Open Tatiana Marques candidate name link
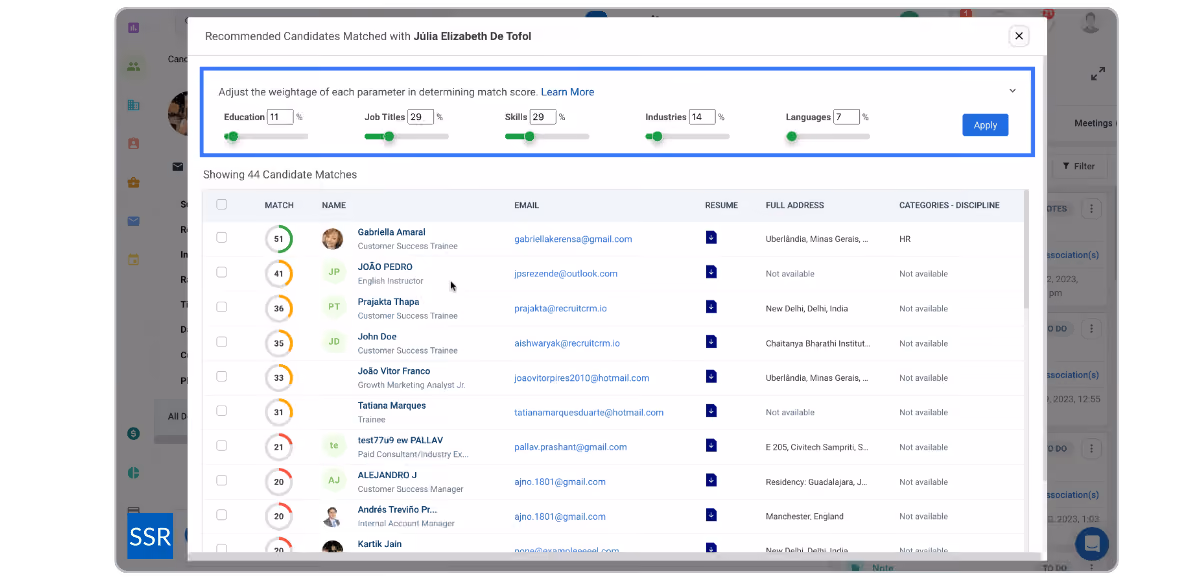 click(x=392, y=405)
